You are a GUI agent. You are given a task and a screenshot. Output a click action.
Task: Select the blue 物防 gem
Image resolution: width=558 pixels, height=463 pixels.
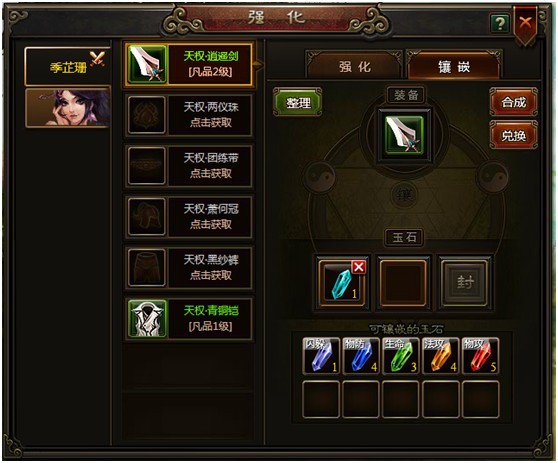[x=360, y=356]
